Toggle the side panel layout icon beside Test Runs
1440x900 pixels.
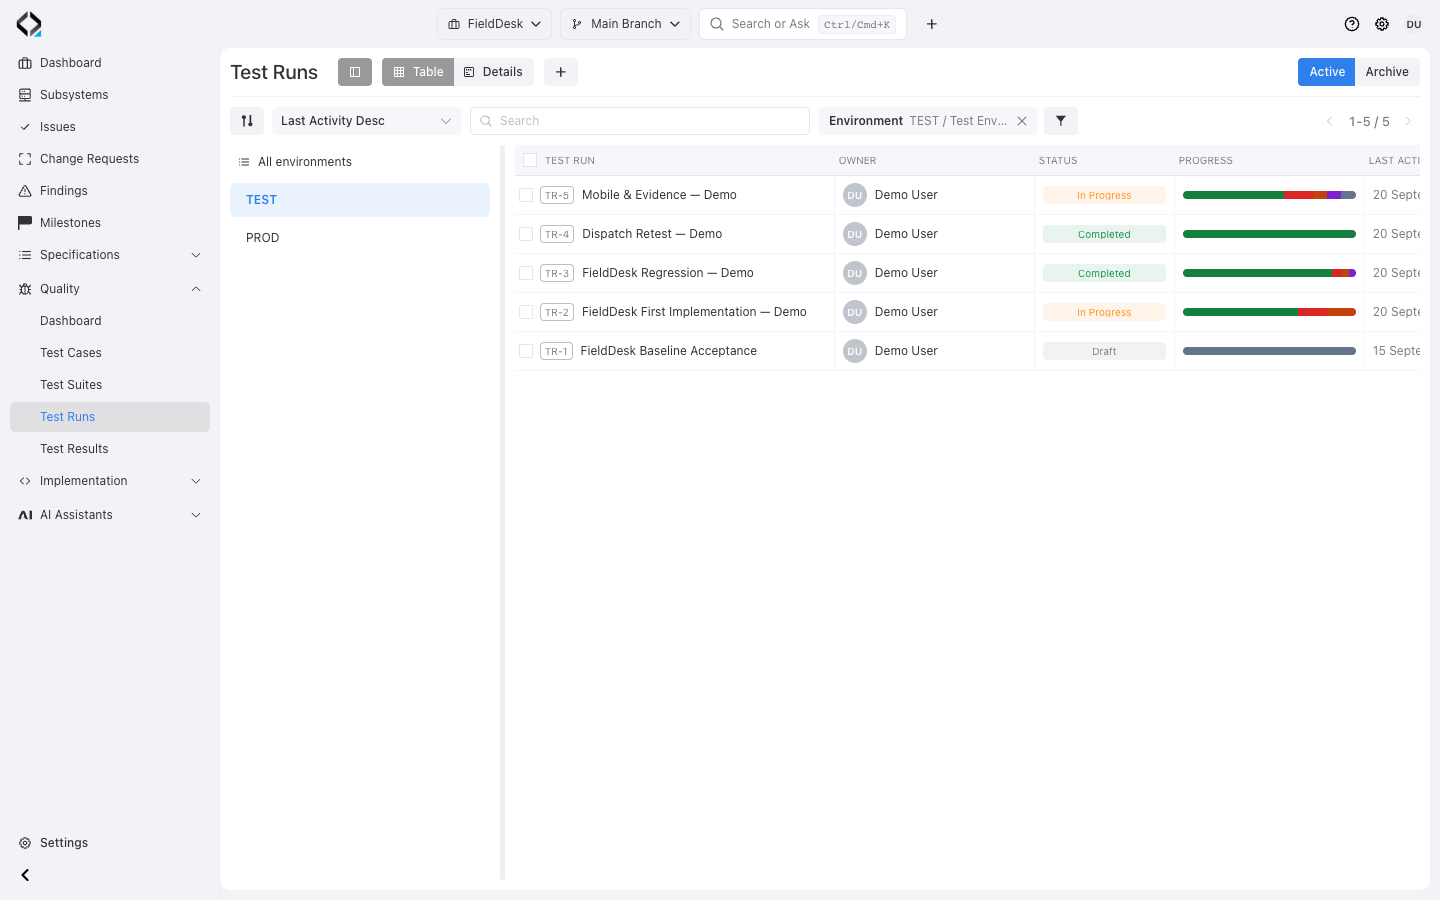tap(355, 72)
